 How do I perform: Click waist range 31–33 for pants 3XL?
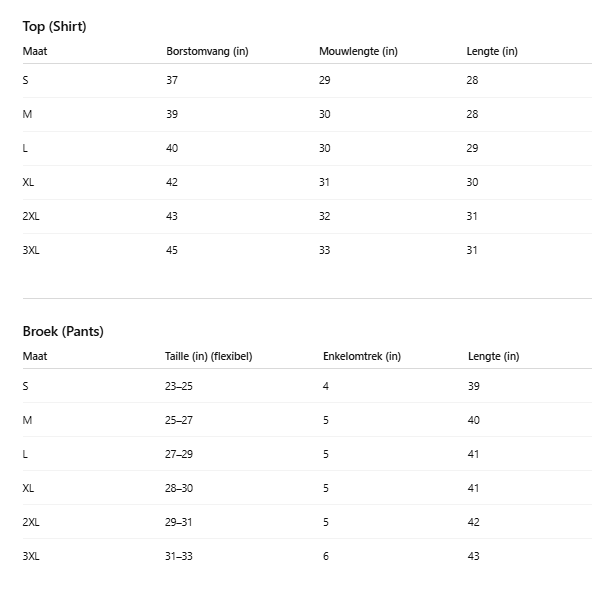click(x=179, y=556)
